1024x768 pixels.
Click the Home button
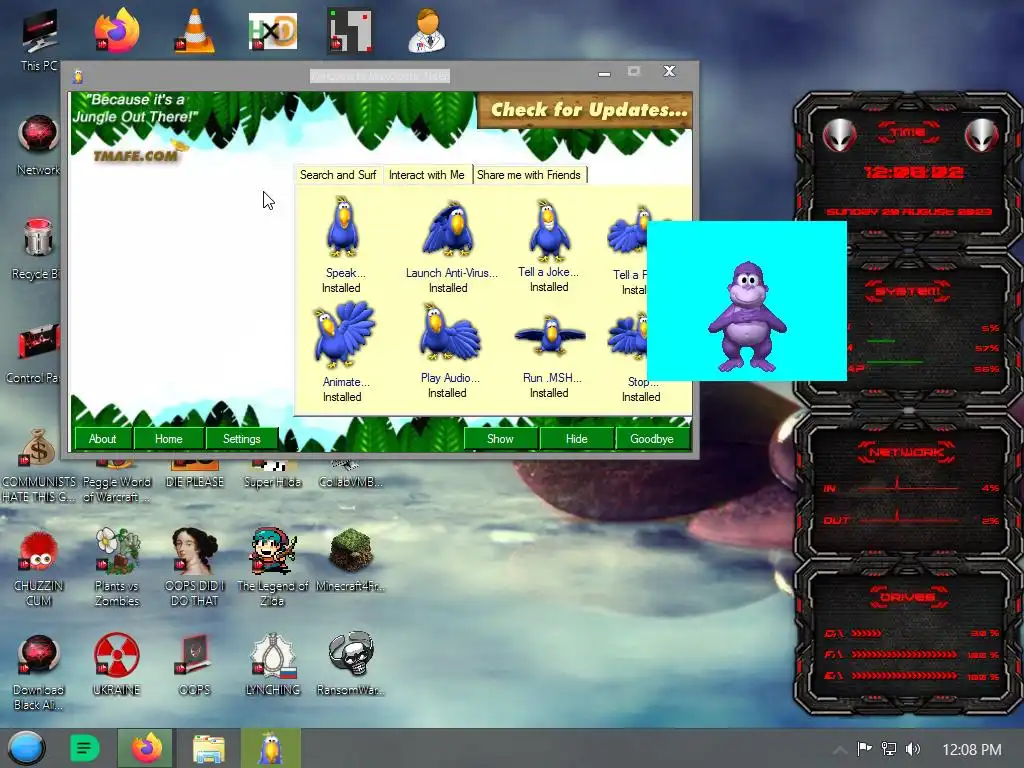point(168,439)
